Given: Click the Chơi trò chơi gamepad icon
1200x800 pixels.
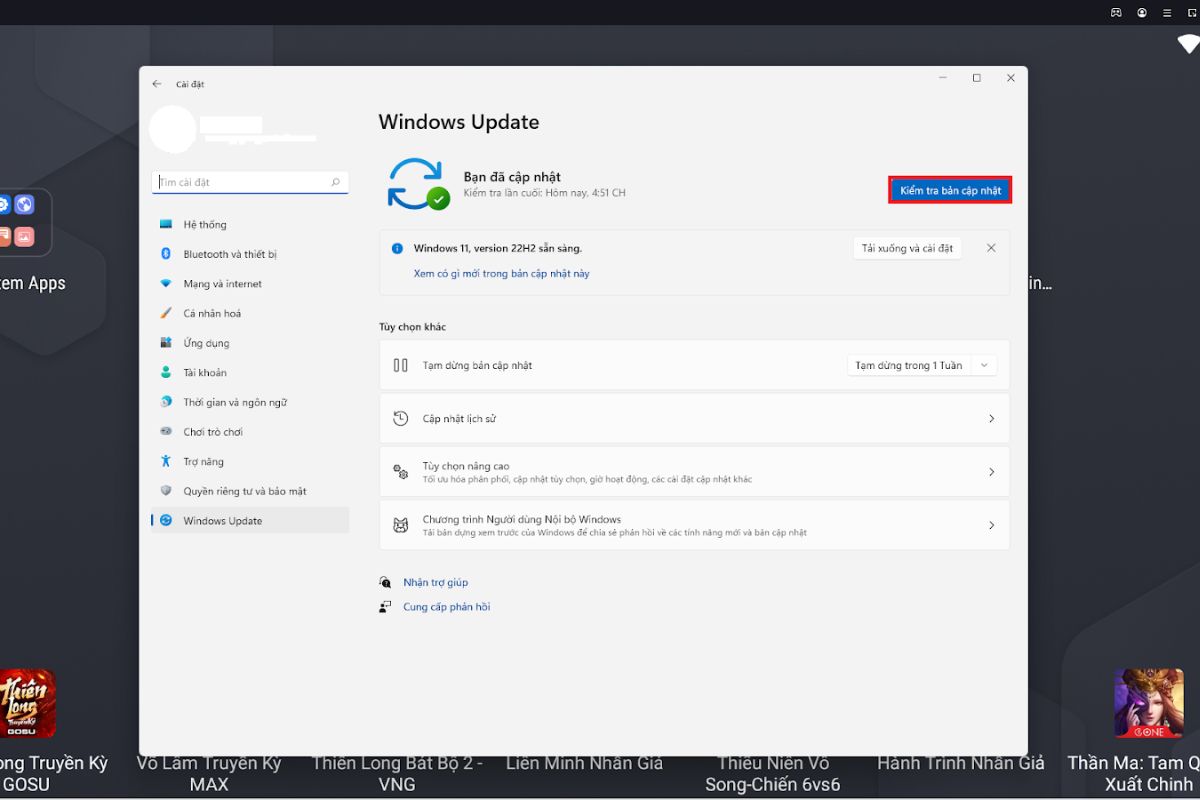Looking at the screenshot, I should 166,432.
